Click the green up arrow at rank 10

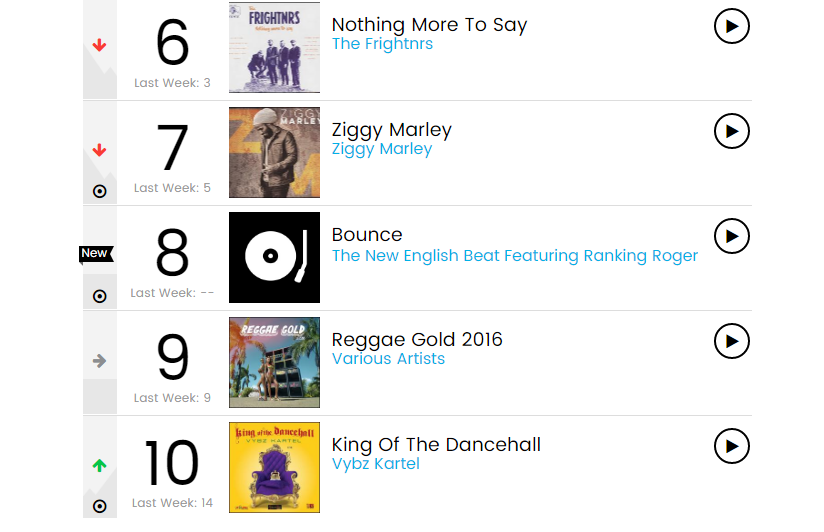(x=99, y=466)
